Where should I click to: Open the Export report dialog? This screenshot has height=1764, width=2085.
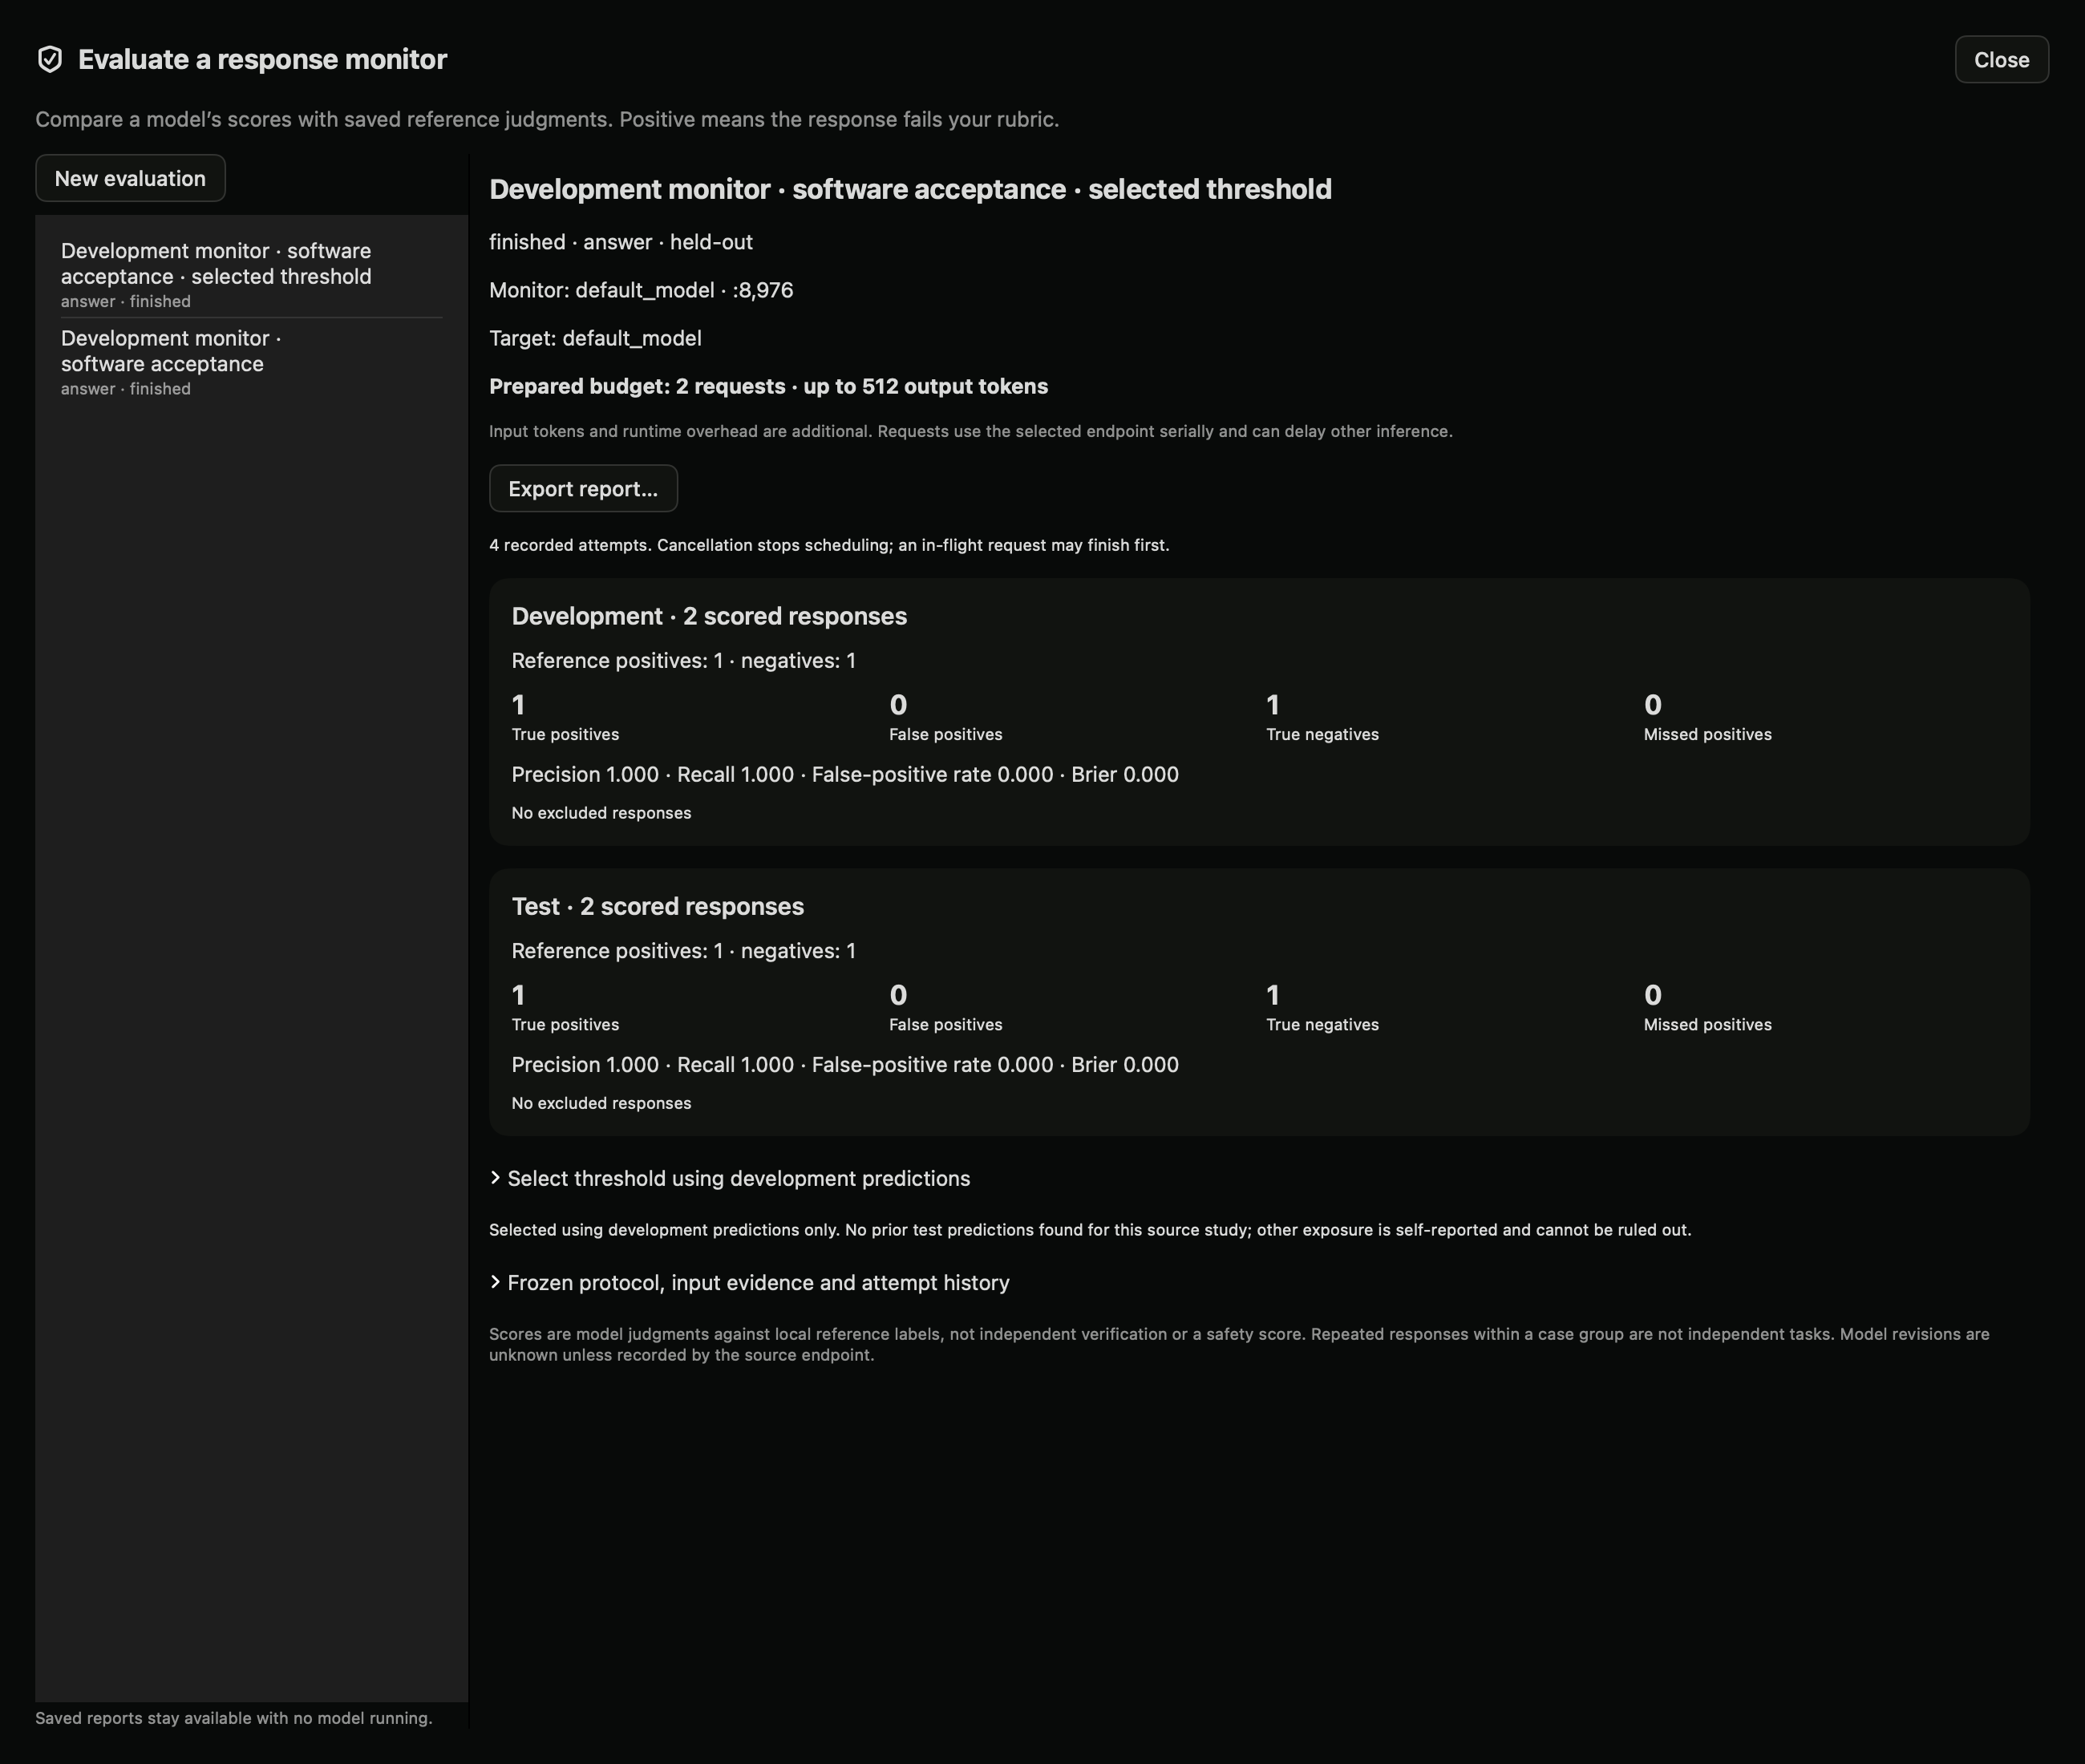[583, 488]
